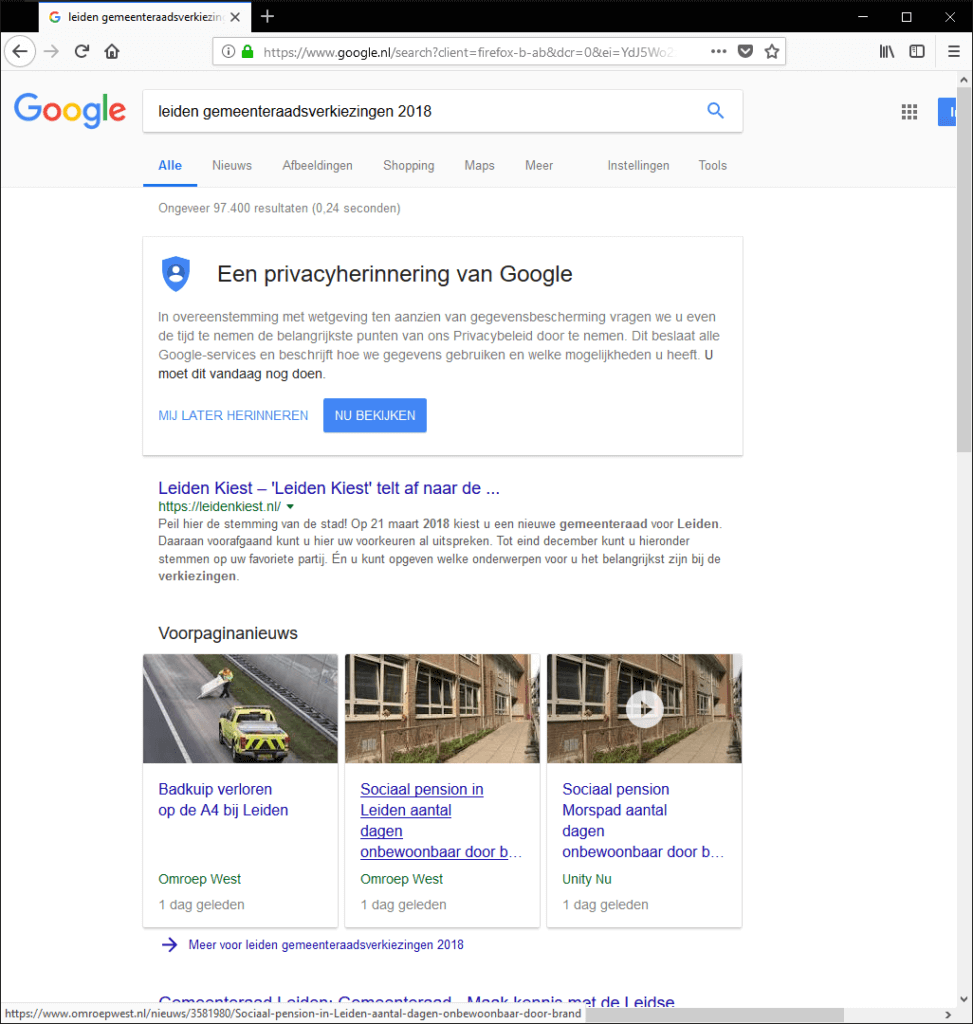973x1024 pixels.
Task: Click Meer voor leiden gemeenteraadsverkiezingen 2018
Action: (x=326, y=945)
